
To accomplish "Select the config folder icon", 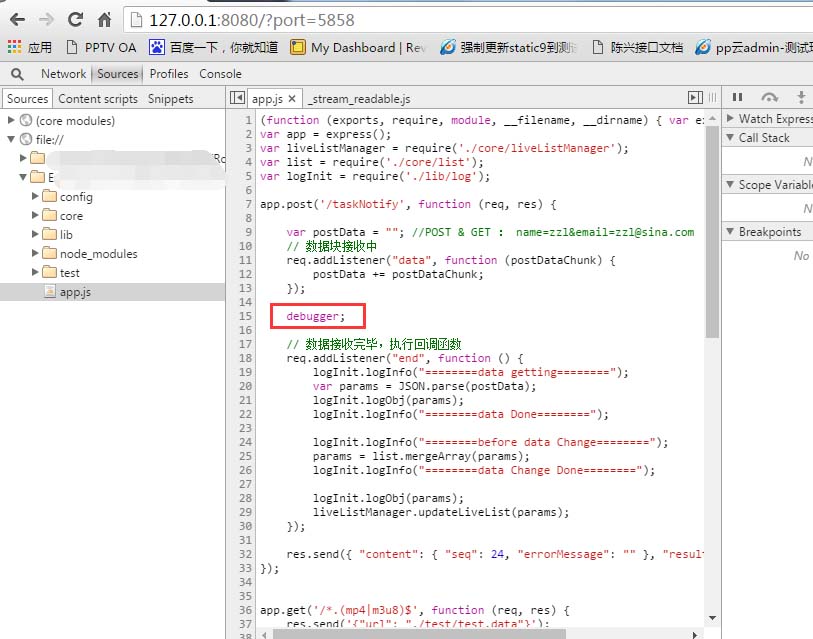I will coord(50,196).
